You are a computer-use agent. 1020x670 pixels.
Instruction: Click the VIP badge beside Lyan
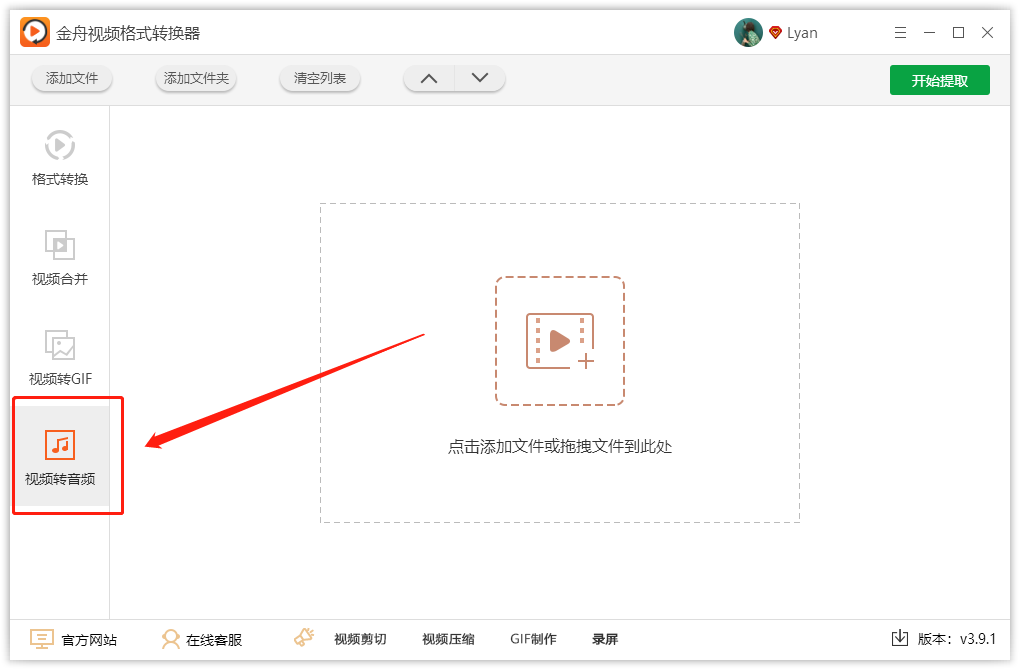(775, 33)
